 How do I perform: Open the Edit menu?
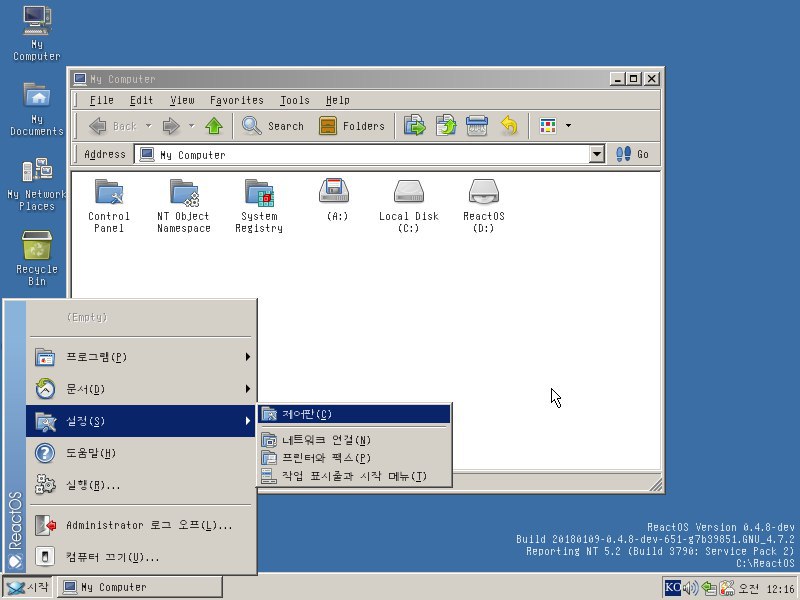141,100
